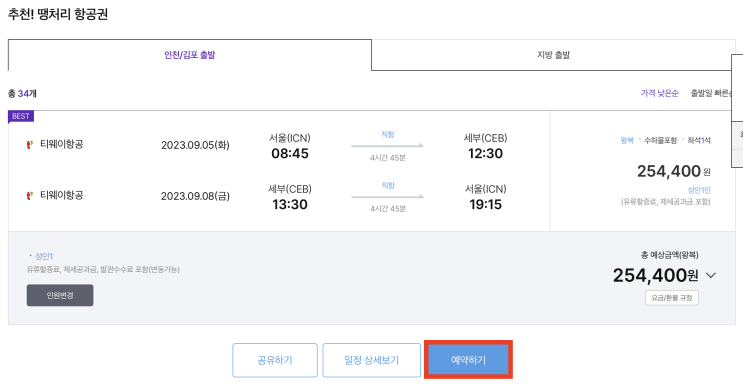The width and height of the screenshot is (743, 384).
Task: View 요금/환불 규정
Action: tap(671, 298)
